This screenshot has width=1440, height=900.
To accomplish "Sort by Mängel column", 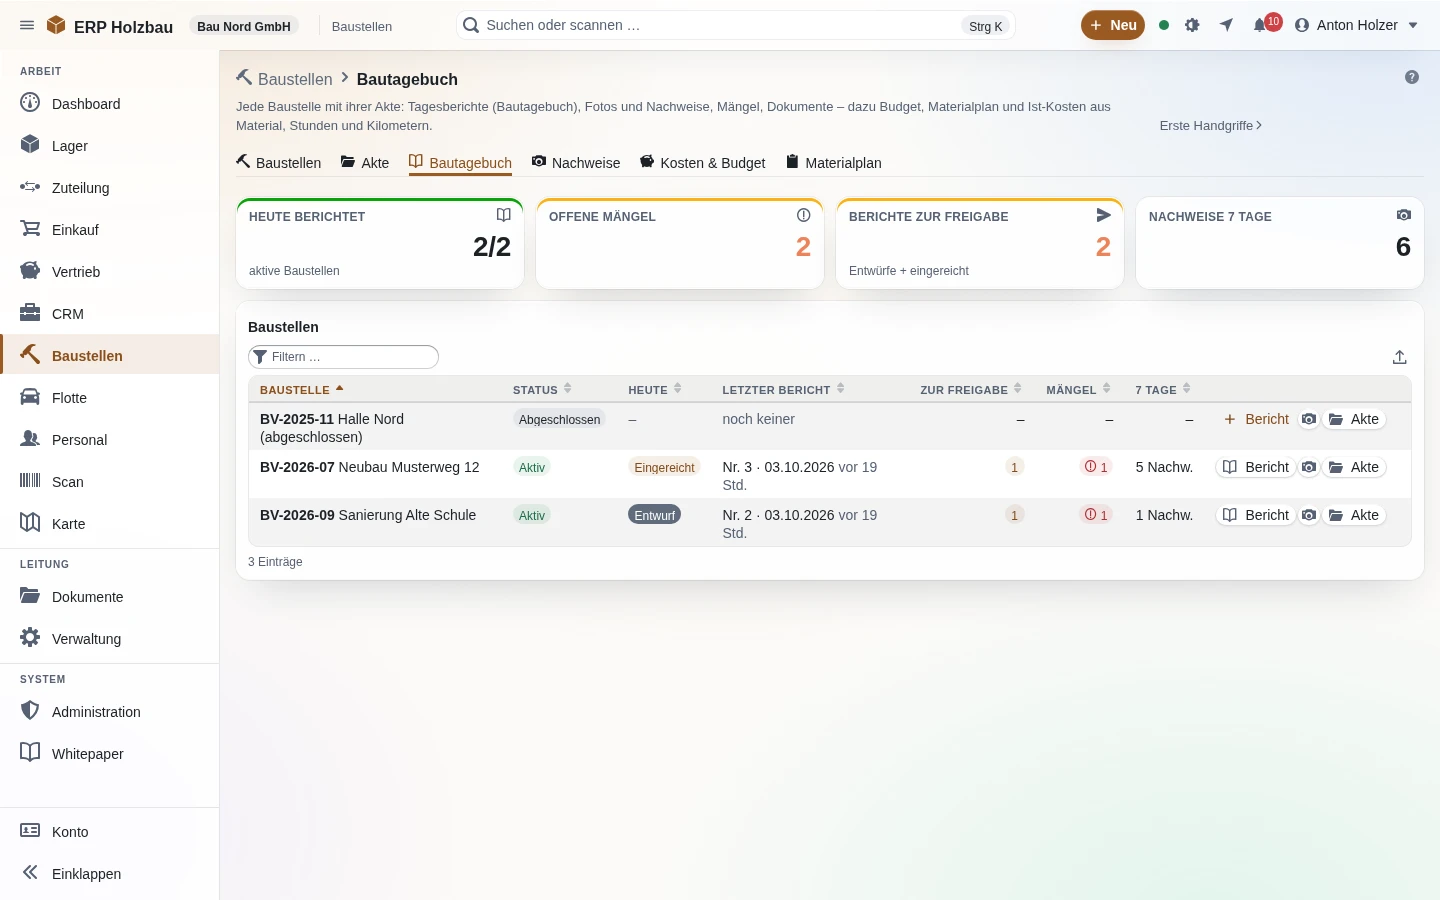I will point(1078,390).
